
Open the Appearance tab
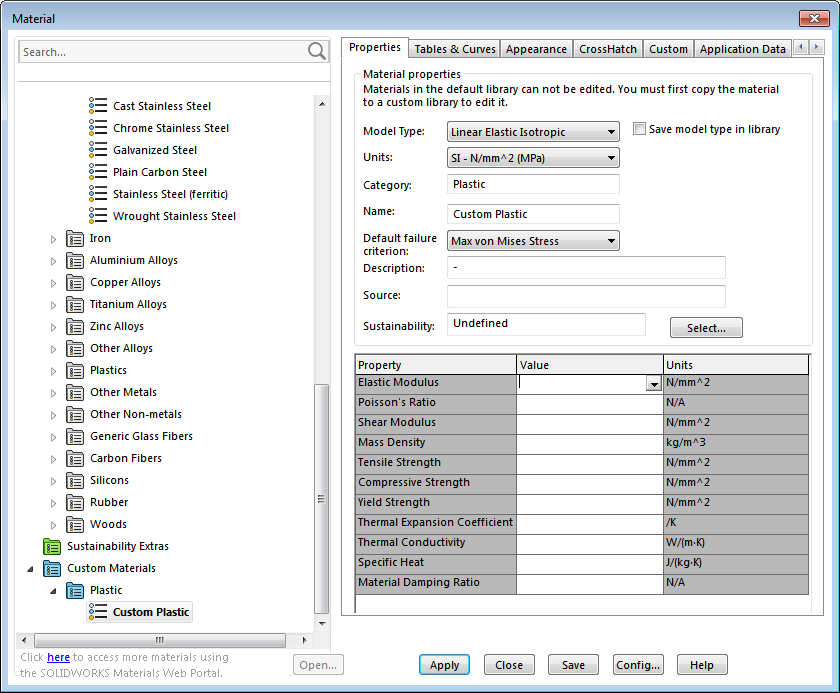pyautogui.click(x=536, y=49)
